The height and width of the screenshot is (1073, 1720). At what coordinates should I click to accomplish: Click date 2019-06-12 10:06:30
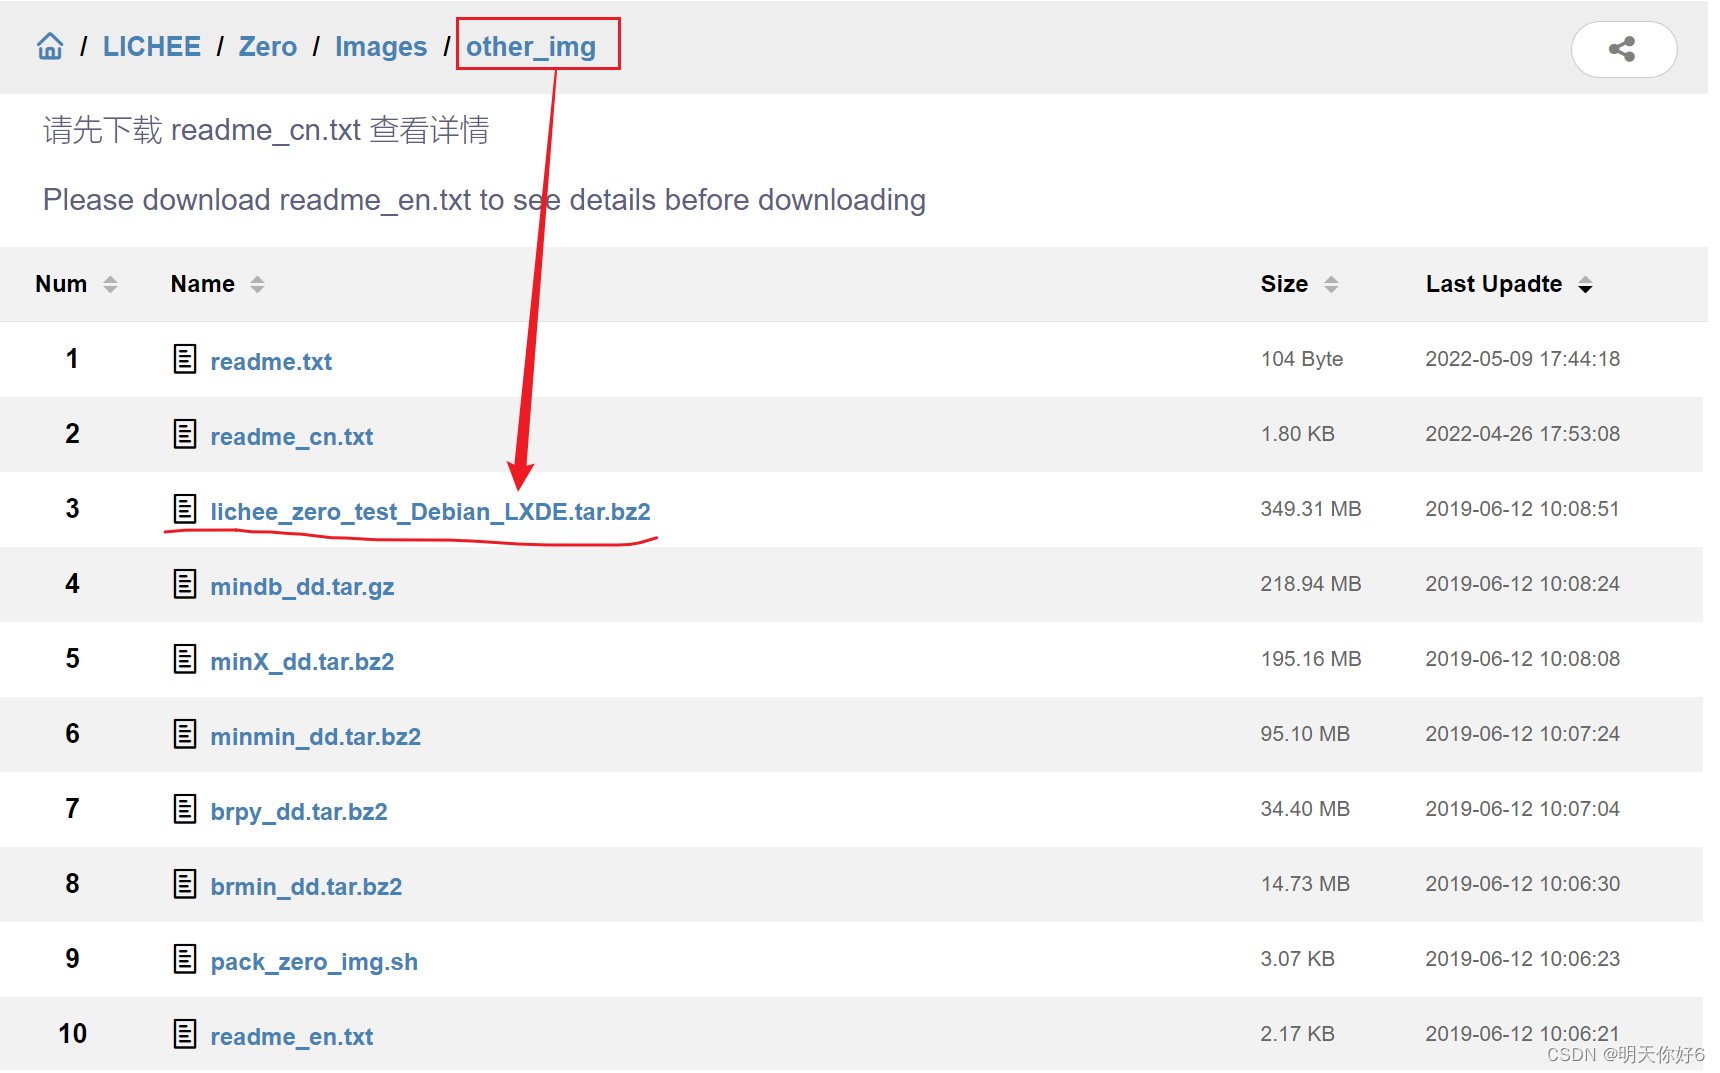click(x=1522, y=884)
